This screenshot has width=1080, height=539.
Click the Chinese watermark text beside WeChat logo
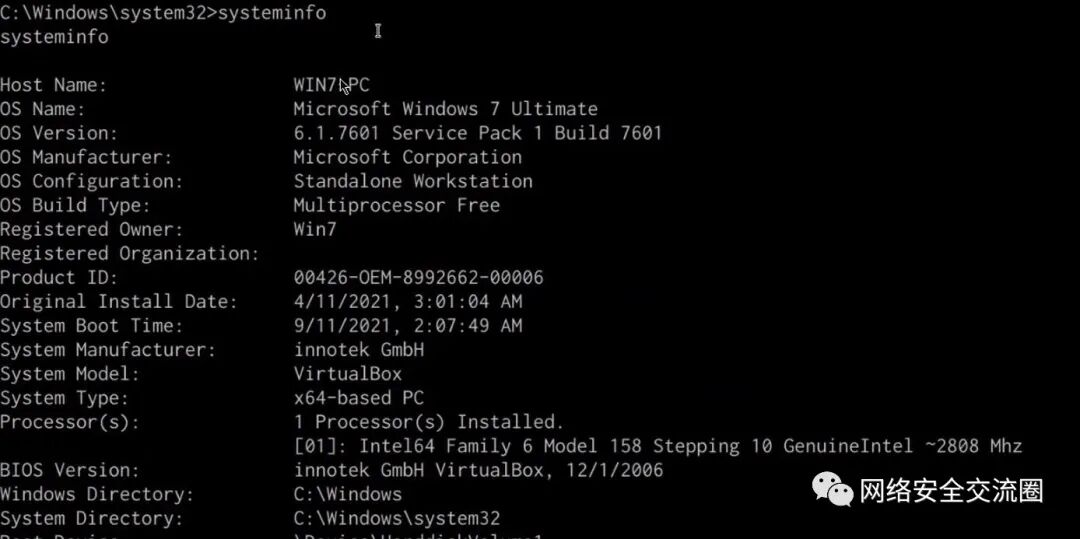pyautogui.click(x=951, y=491)
